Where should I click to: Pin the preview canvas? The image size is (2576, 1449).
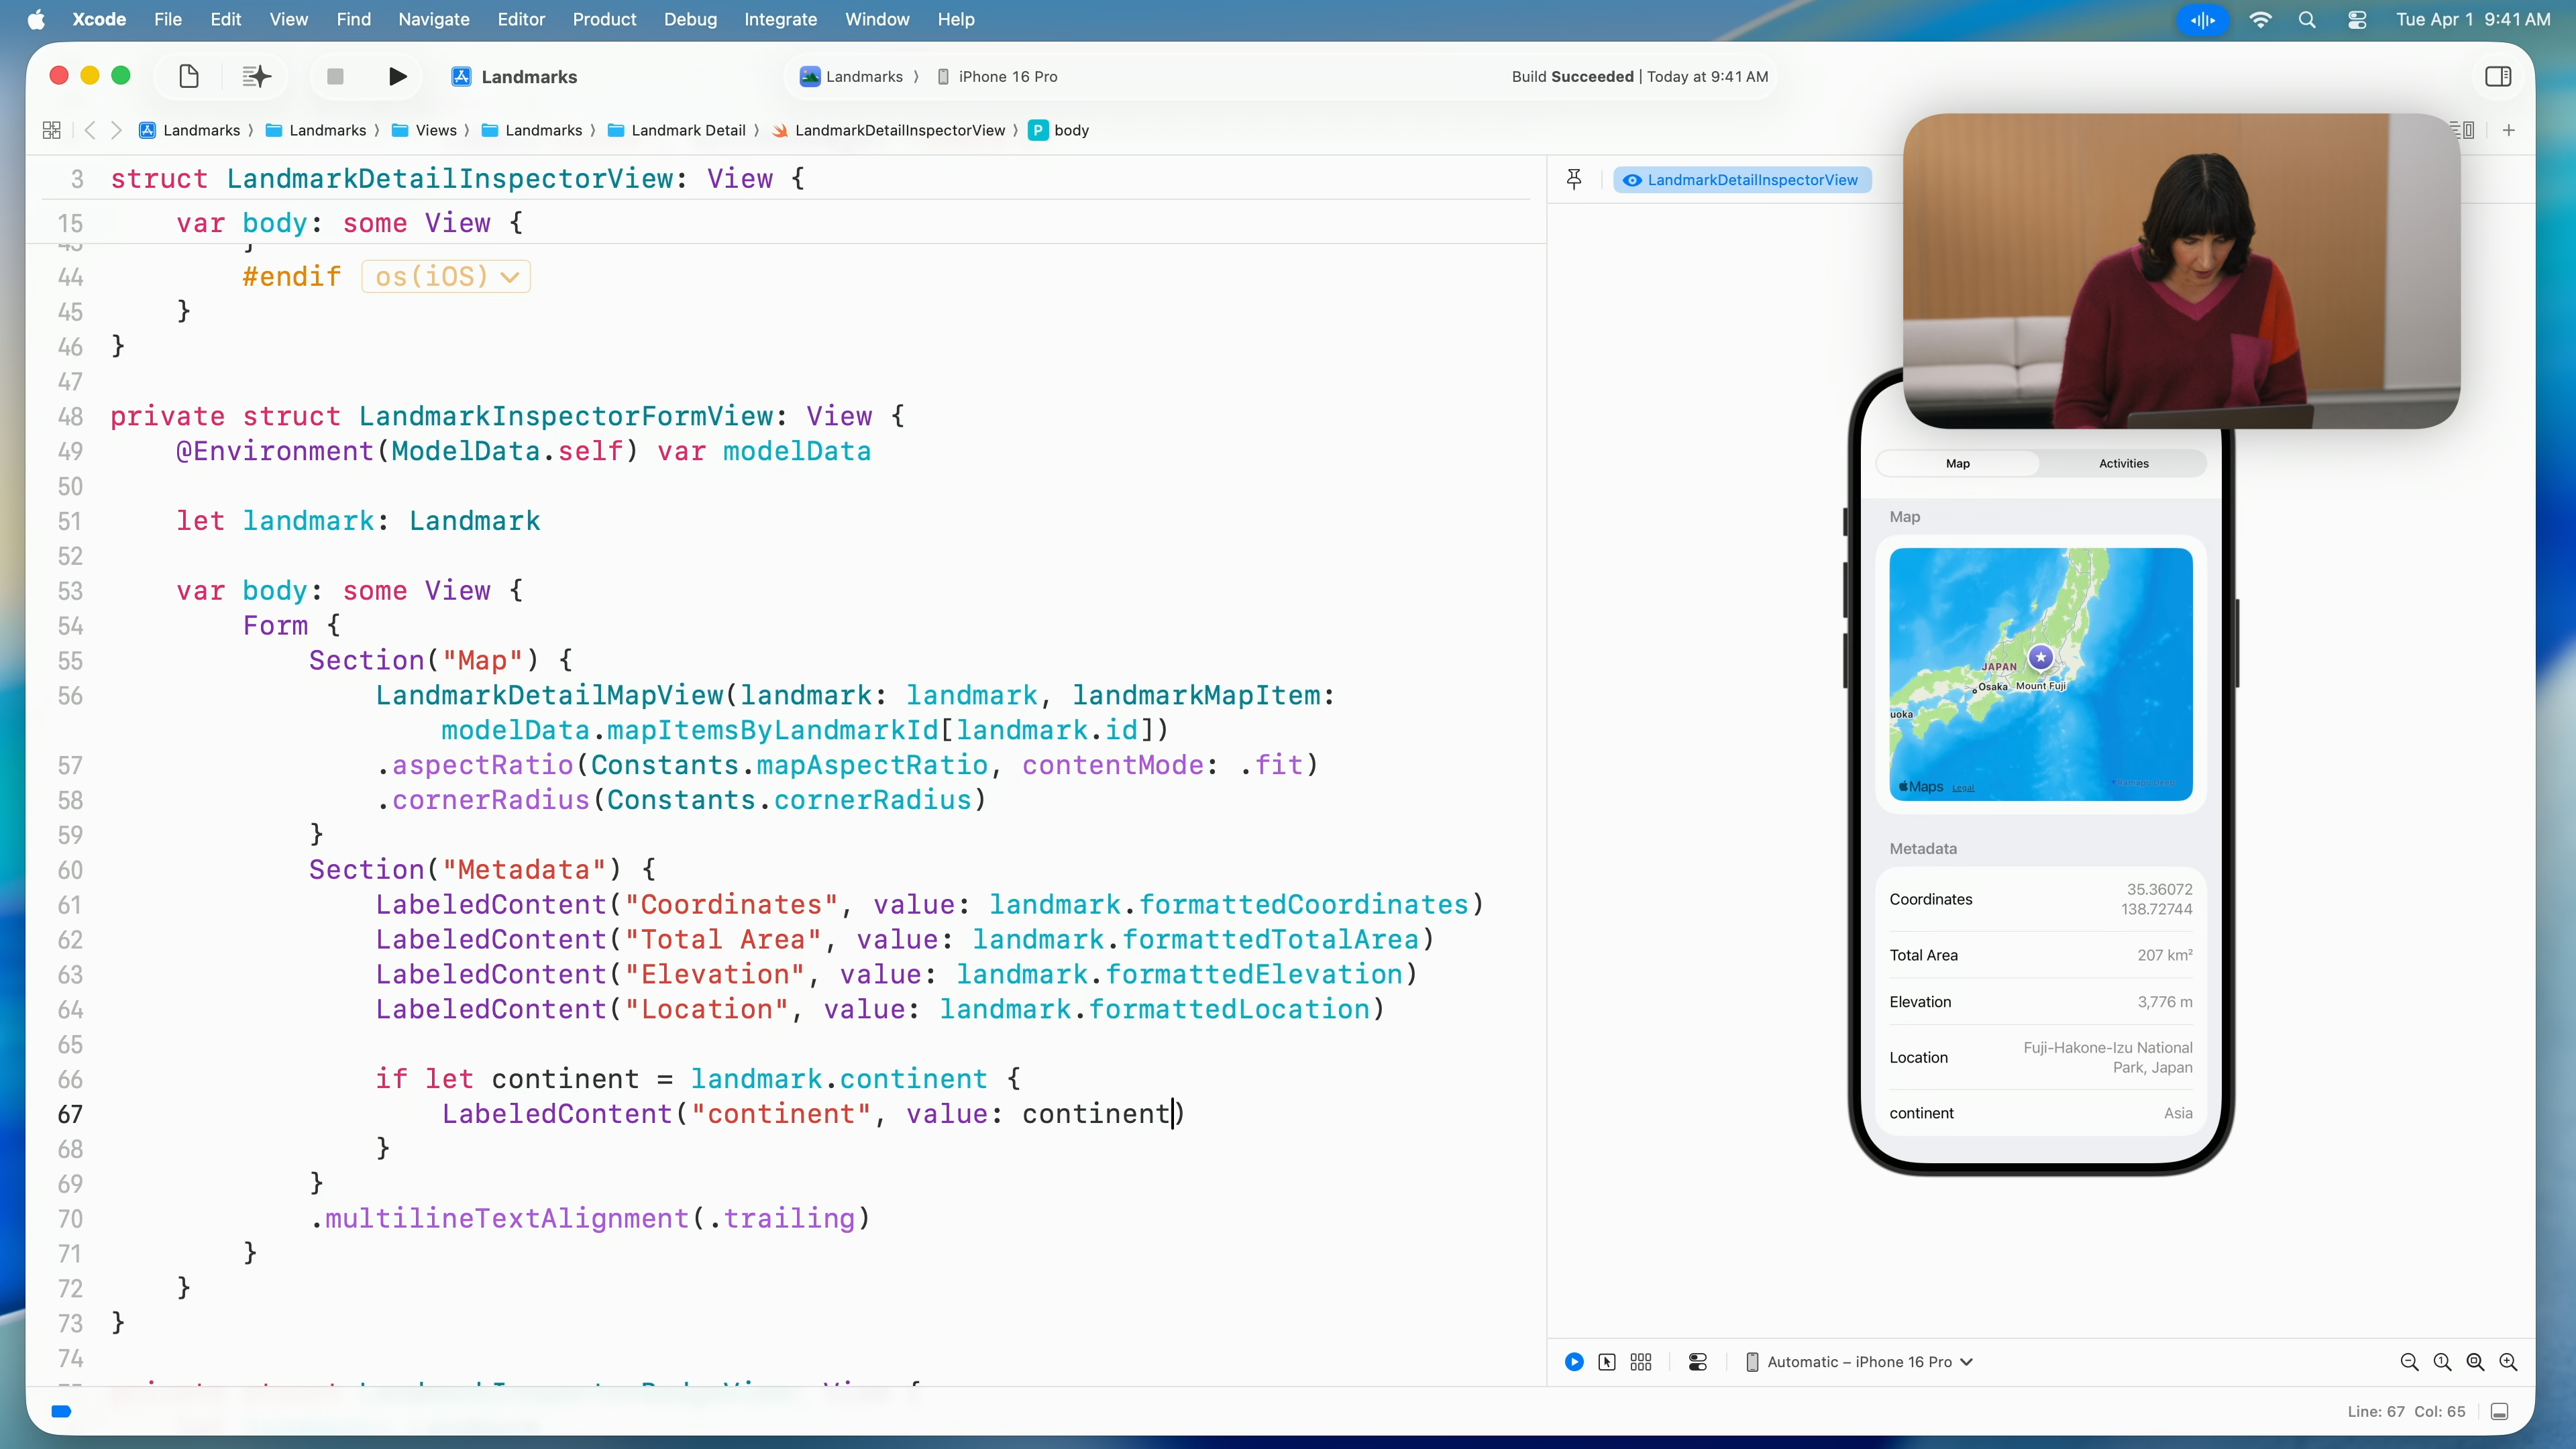pyautogui.click(x=1574, y=180)
